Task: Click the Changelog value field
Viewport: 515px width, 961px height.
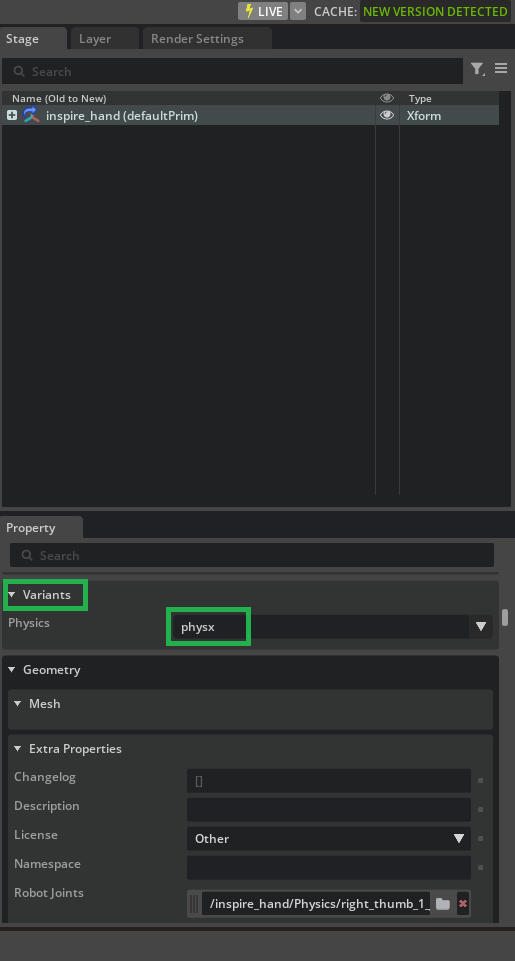Action: (329, 780)
